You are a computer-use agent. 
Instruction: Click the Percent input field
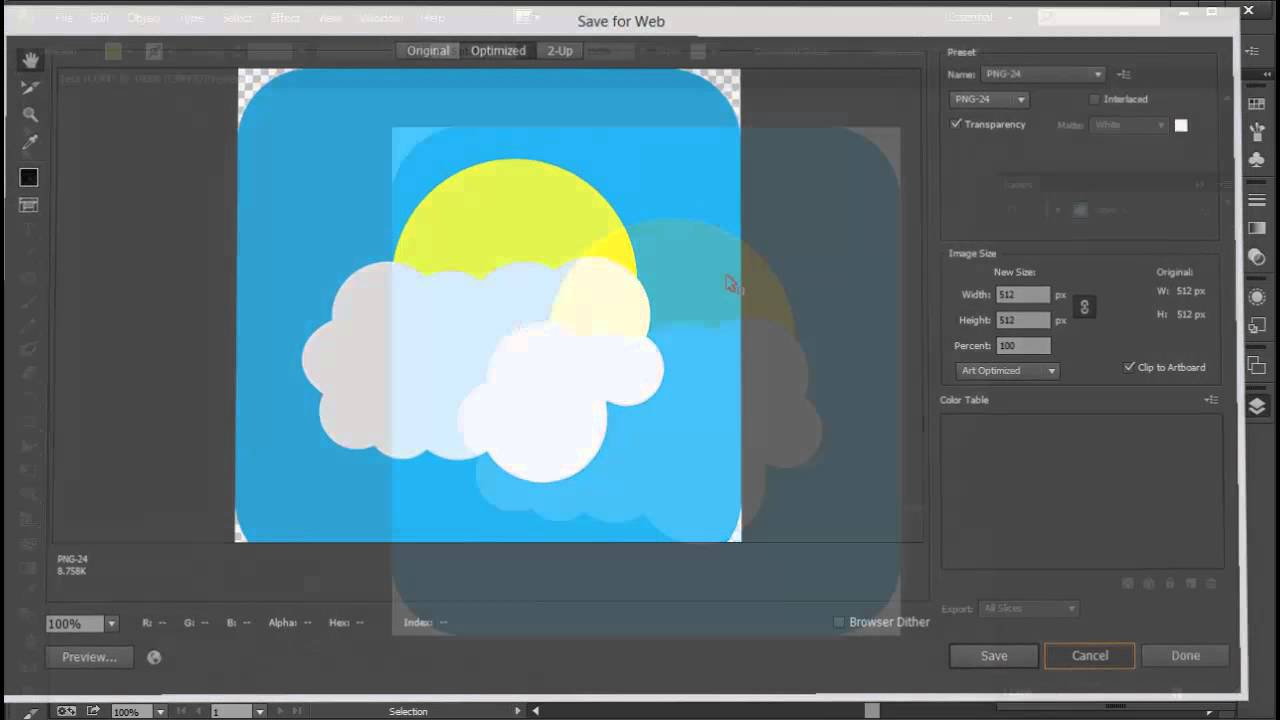pos(1023,345)
